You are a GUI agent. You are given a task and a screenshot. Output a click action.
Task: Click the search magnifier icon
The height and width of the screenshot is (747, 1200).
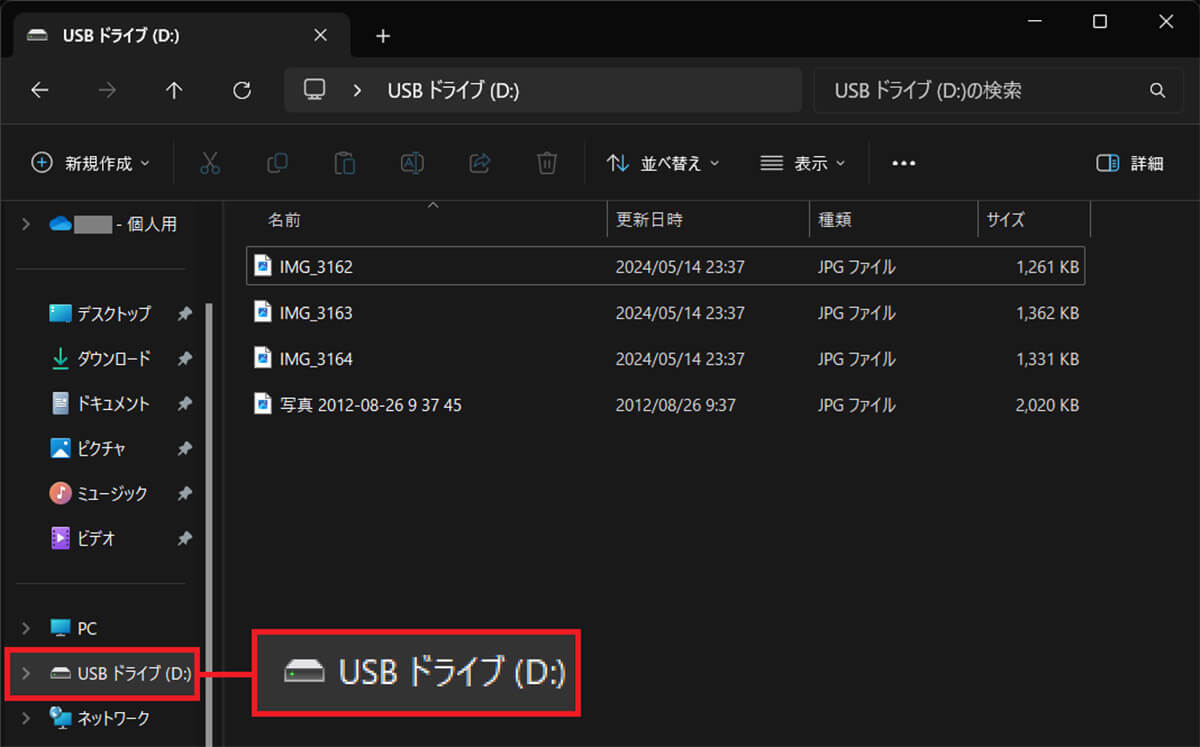(1158, 91)
